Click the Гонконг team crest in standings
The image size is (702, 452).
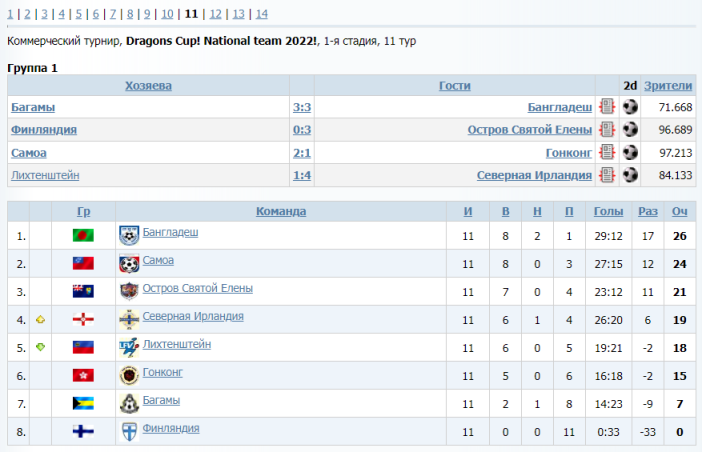[129, 375]
